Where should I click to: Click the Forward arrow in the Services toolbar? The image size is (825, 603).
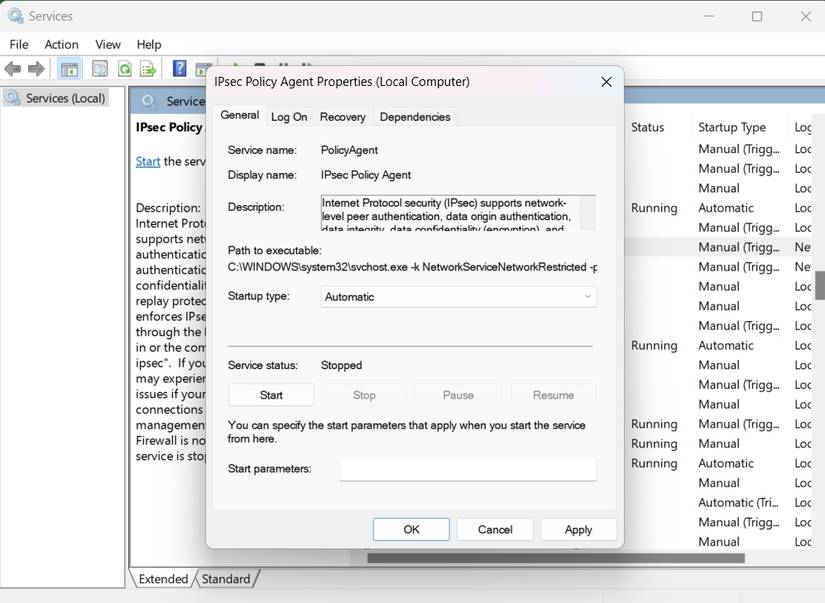(36, 68)
